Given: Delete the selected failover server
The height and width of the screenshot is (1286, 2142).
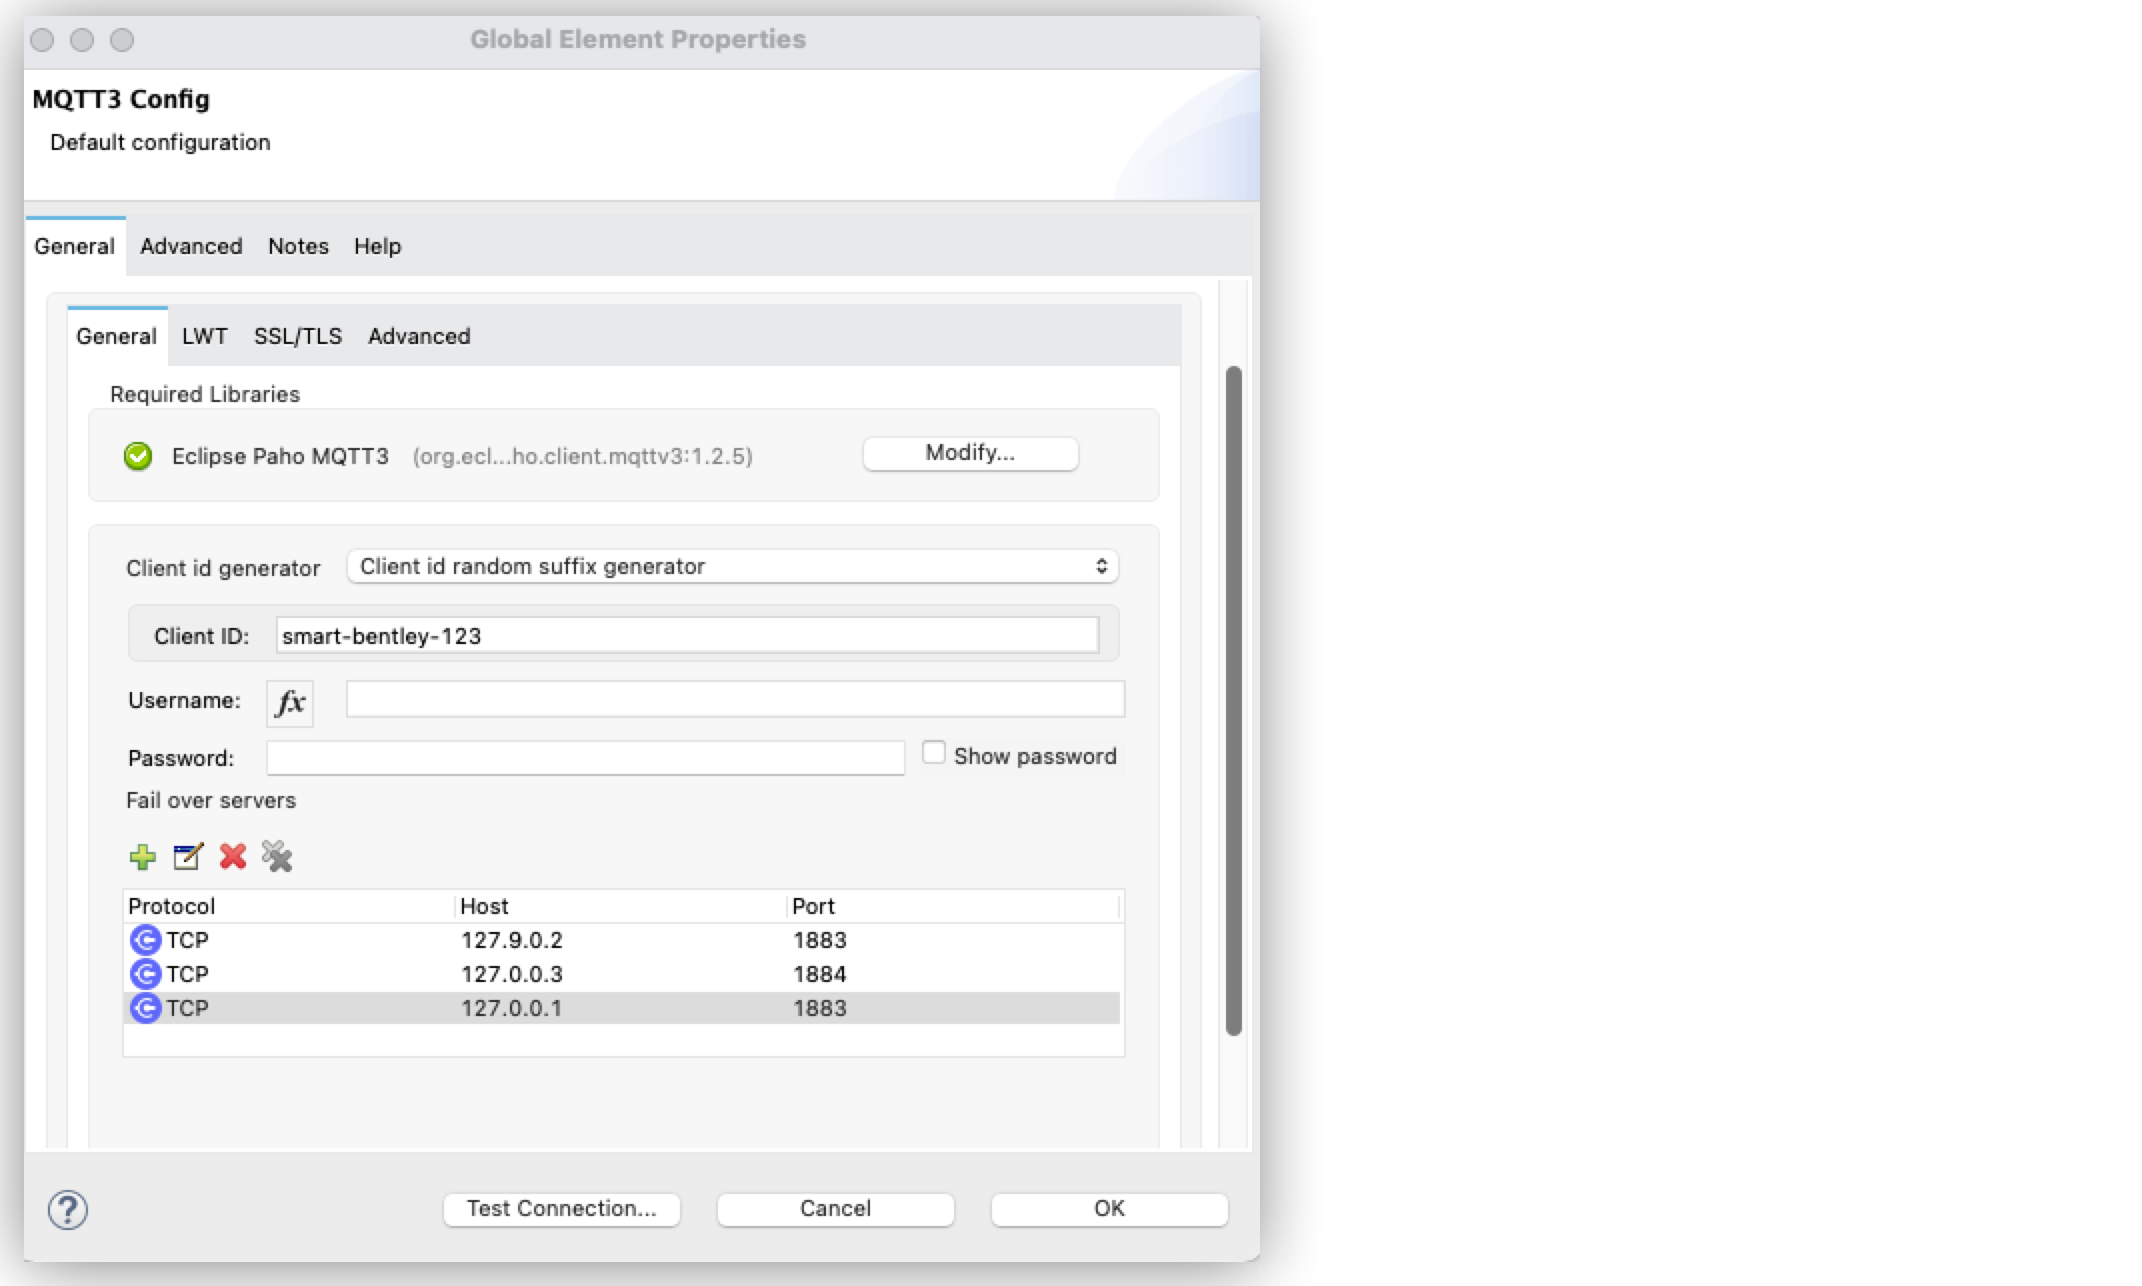Looking at the screenshot, I should click(232, 857).
